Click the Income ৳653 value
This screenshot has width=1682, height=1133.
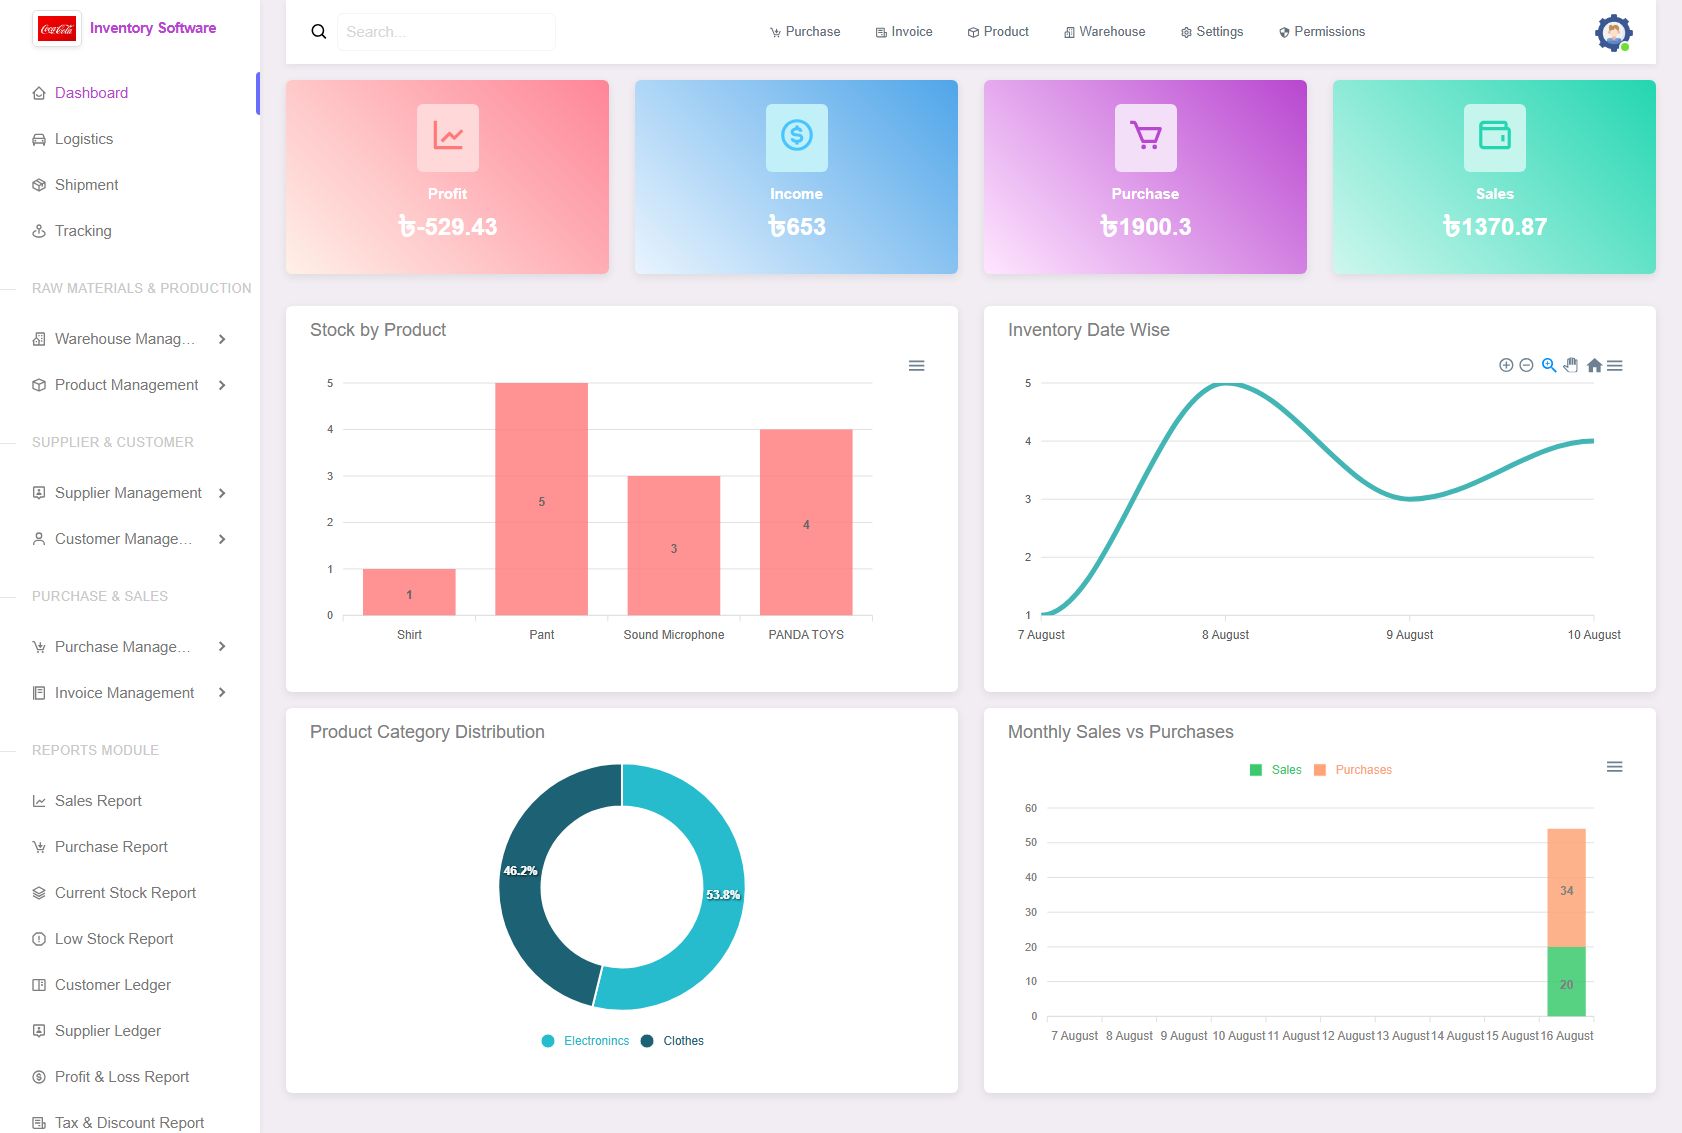(x=797, y=227)
